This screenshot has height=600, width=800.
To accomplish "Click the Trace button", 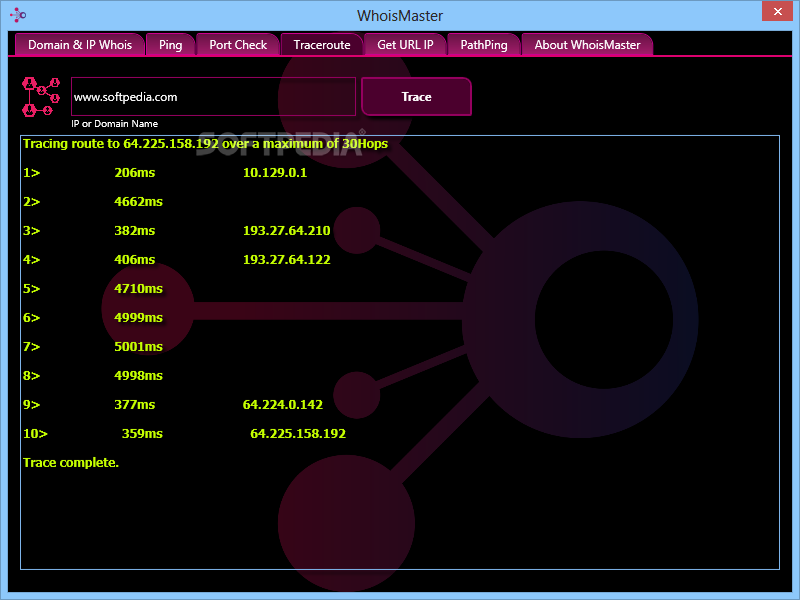I will click(416, 96).
